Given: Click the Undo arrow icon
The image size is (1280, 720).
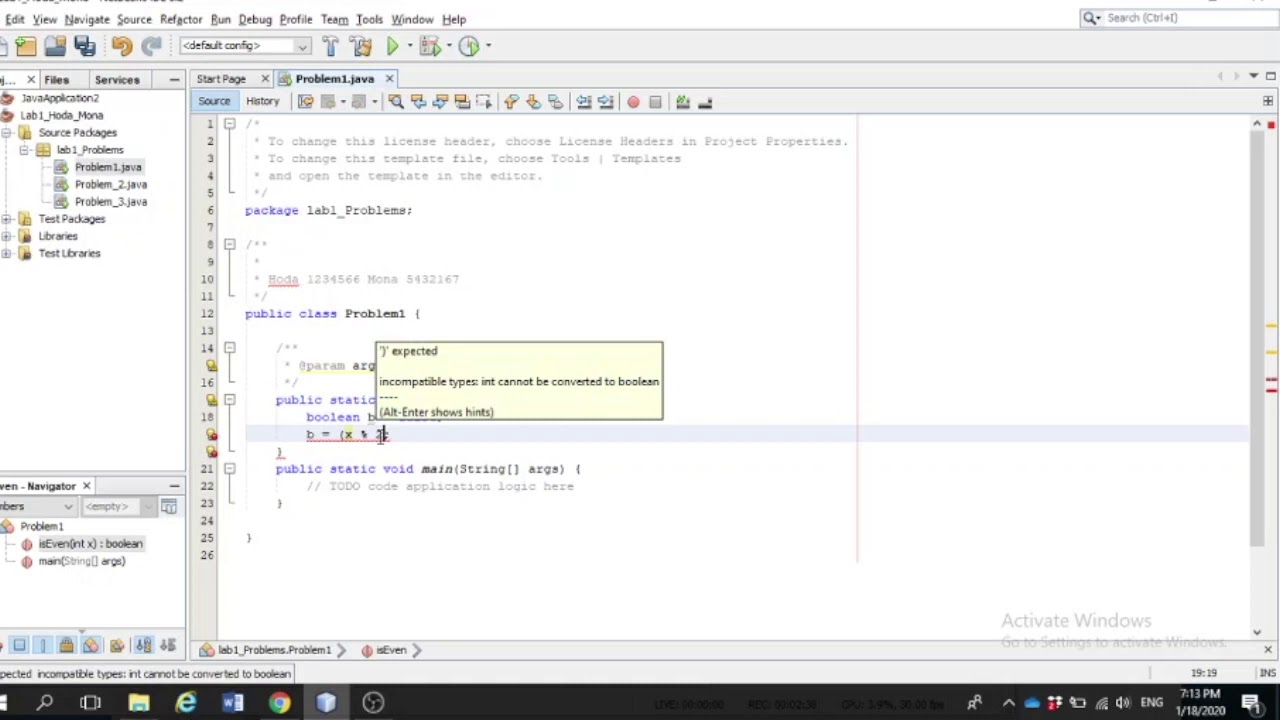Looking at the screenshot, I should click(122, 46).
